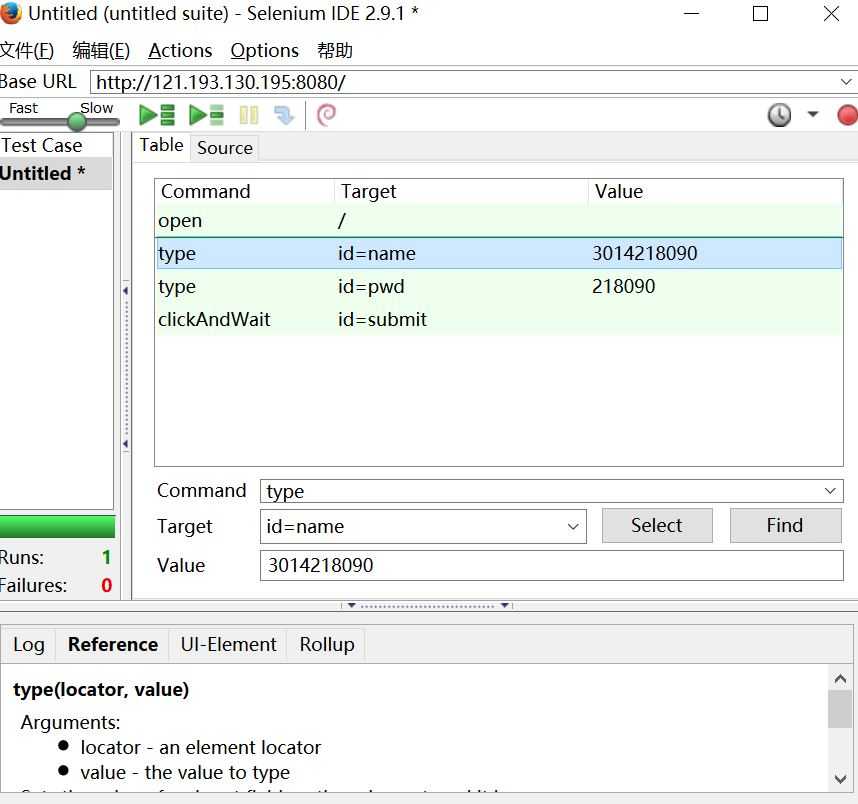
Task: Select the Untitled * test case
Action: 56,173
